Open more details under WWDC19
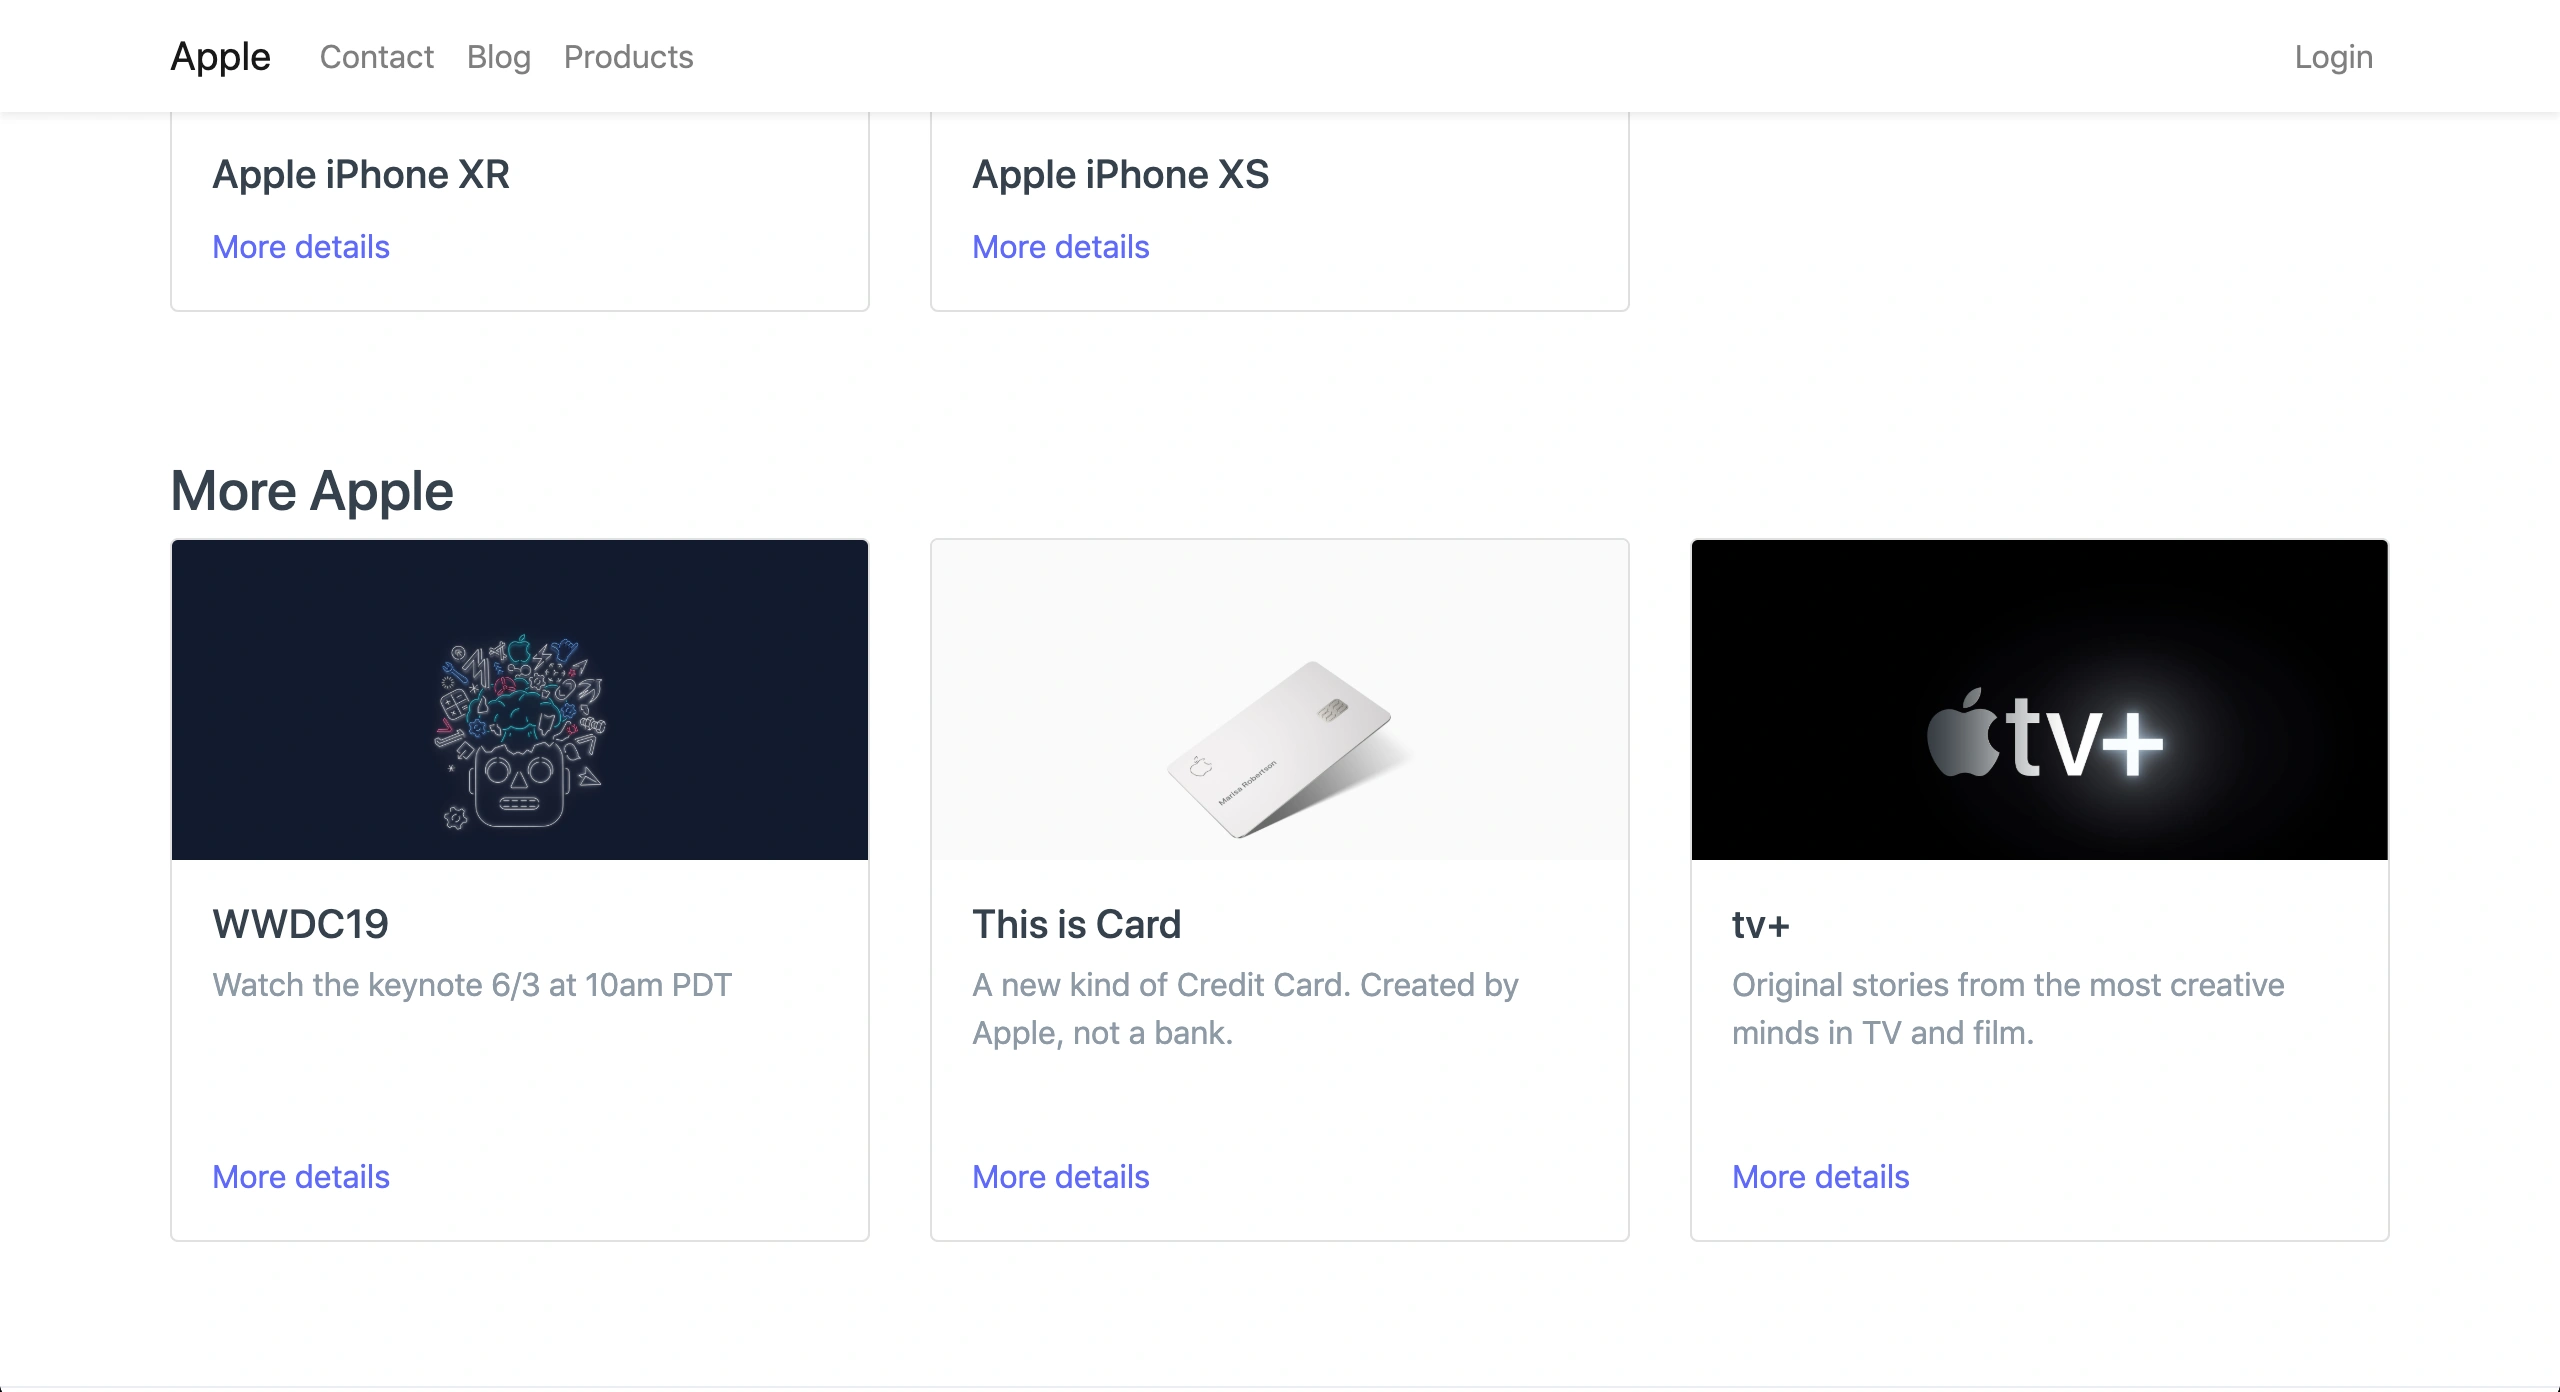Screen dimensions: 2560x1392 (301, 1176)
